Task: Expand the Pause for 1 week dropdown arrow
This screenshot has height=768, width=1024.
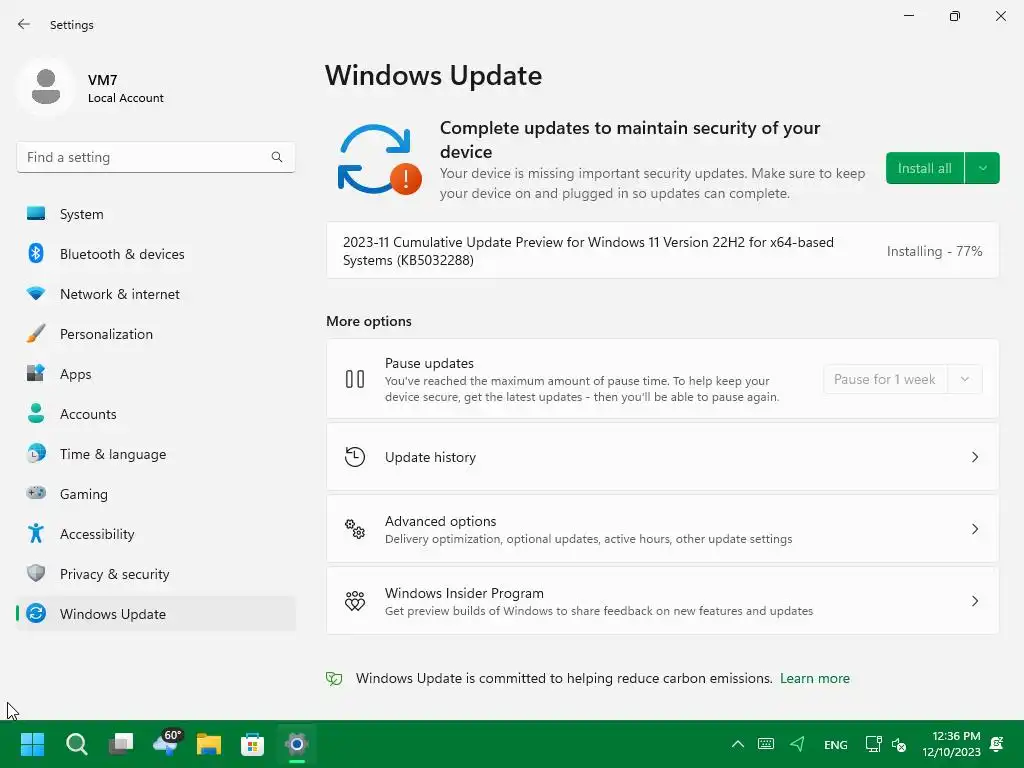Action: click(x=965, y=379)
